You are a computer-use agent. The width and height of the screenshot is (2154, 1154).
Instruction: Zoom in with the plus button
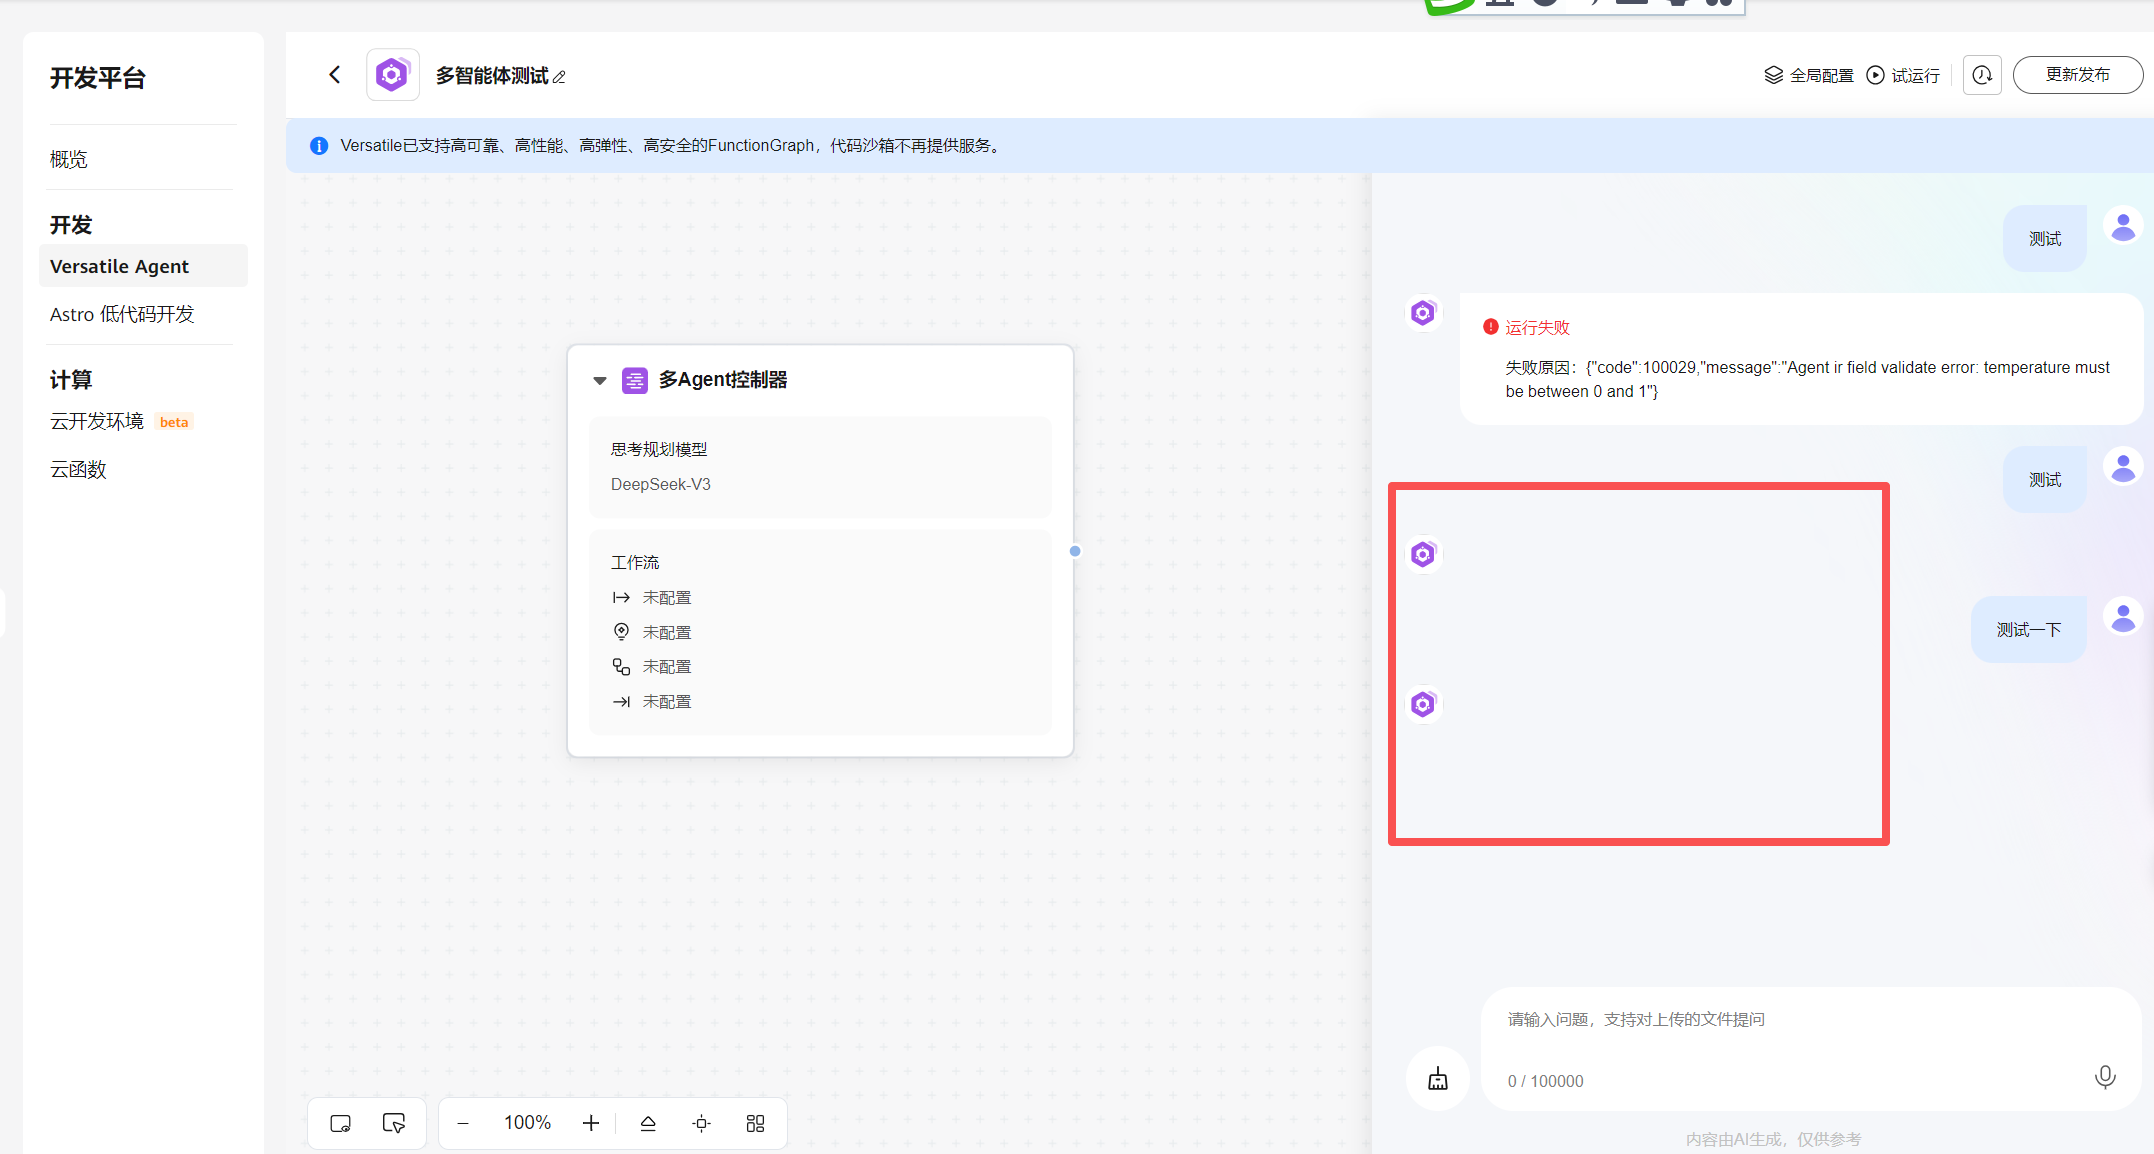[591, 1123]
